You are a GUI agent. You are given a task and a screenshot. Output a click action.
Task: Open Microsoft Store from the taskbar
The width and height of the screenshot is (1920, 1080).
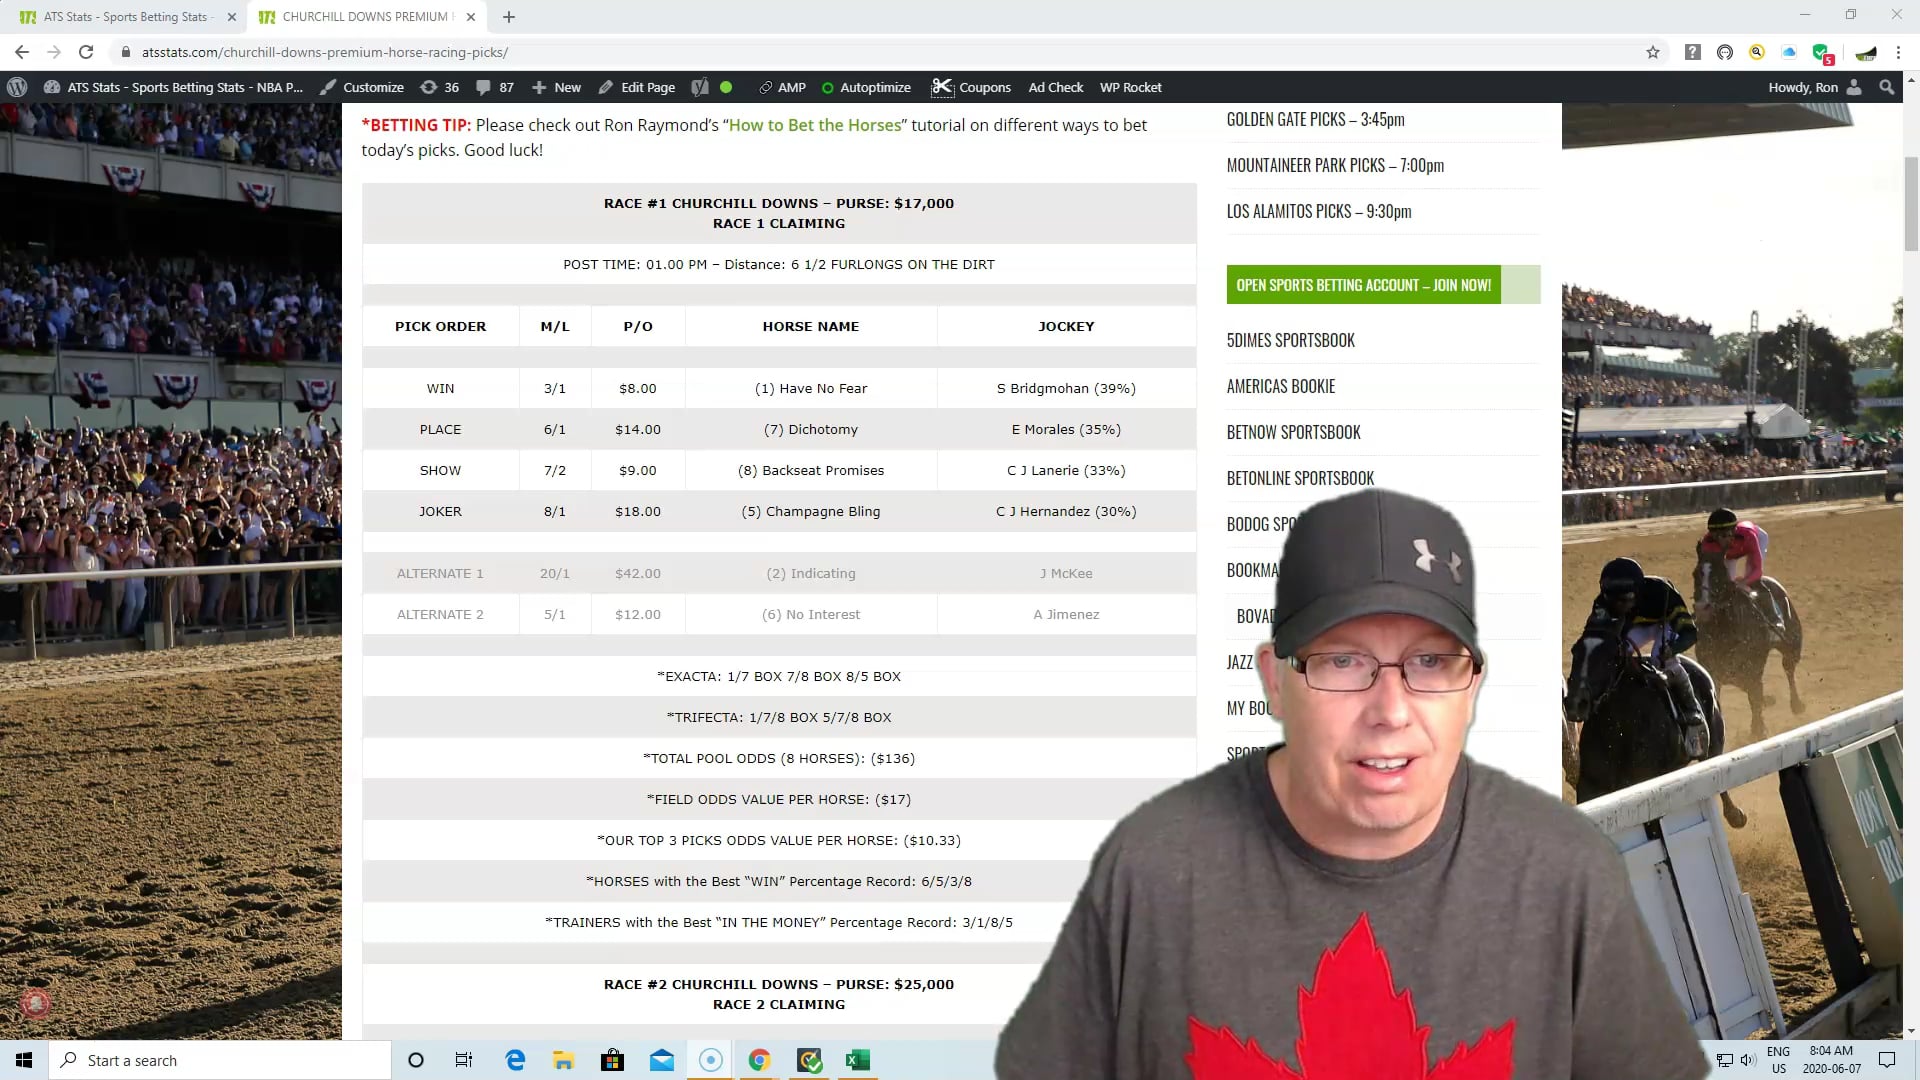(x=612, y=1060)
